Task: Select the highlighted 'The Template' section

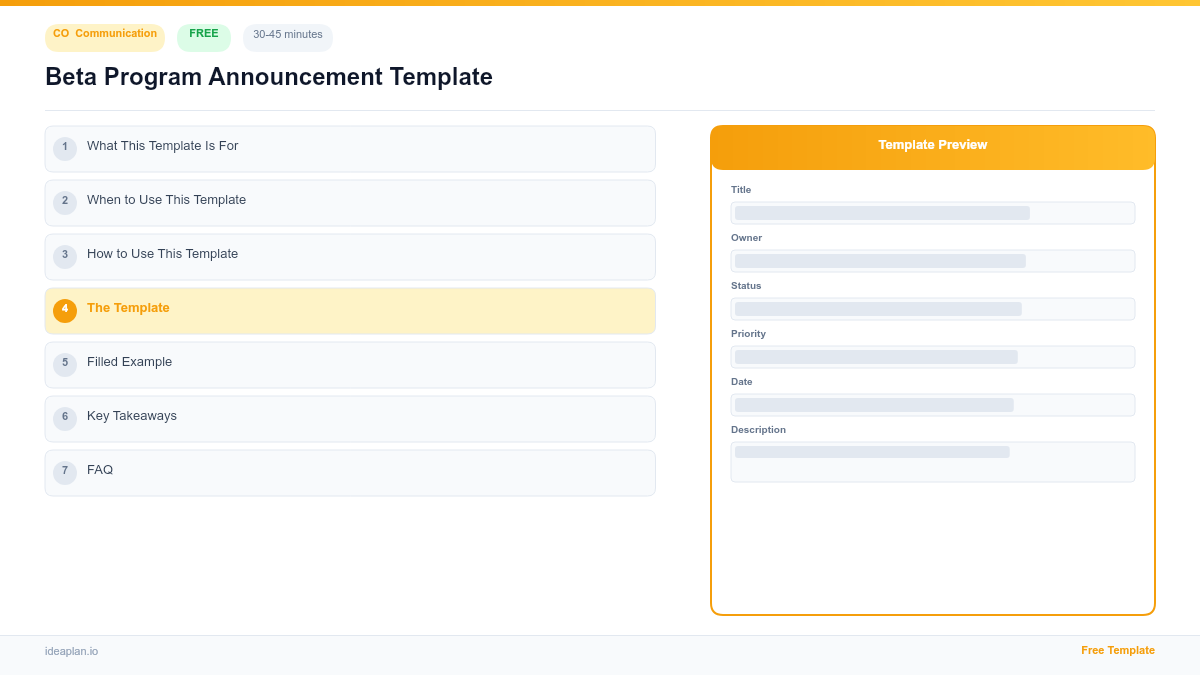Action: (350, 311)
